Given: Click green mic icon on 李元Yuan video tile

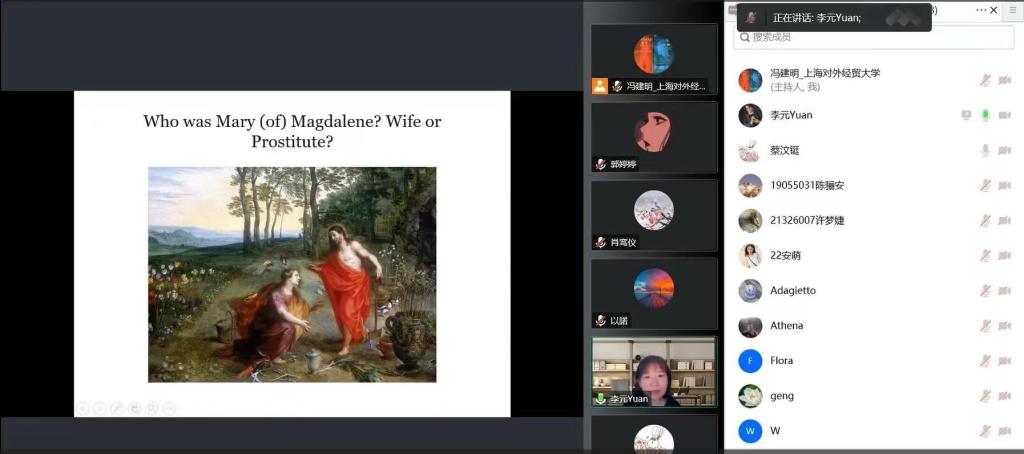Looking at the screenshot, I should tap(601, 398).
